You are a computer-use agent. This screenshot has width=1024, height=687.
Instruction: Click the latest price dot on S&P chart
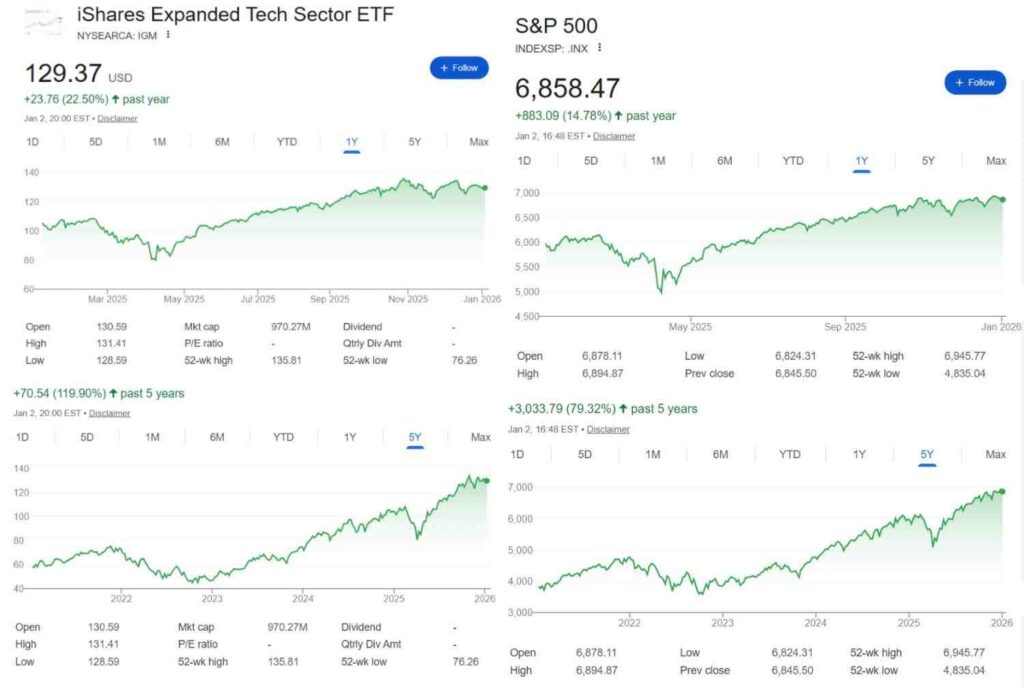(1003, 198)
